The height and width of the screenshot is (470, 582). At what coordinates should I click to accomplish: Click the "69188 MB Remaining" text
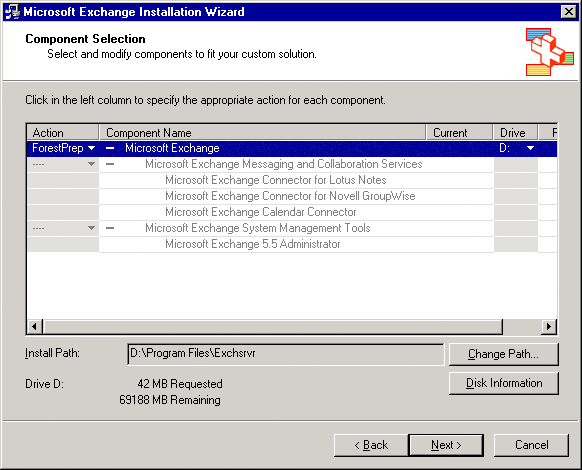[x=170, y=400]
